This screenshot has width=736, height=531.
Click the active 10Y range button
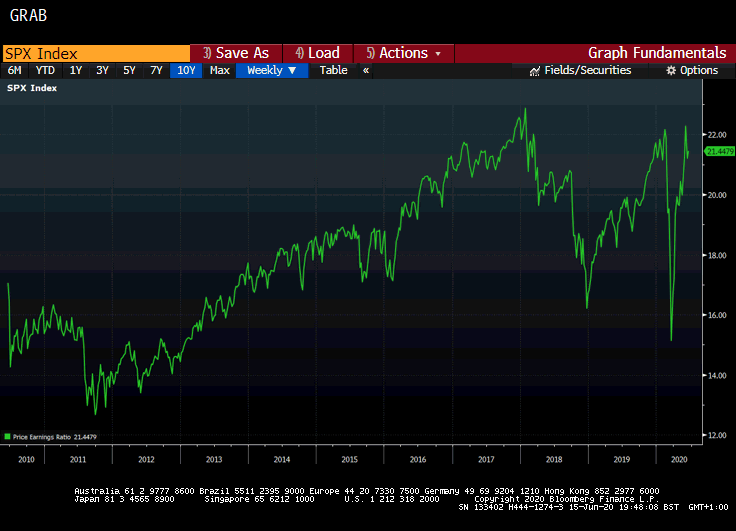click(185, 70)
